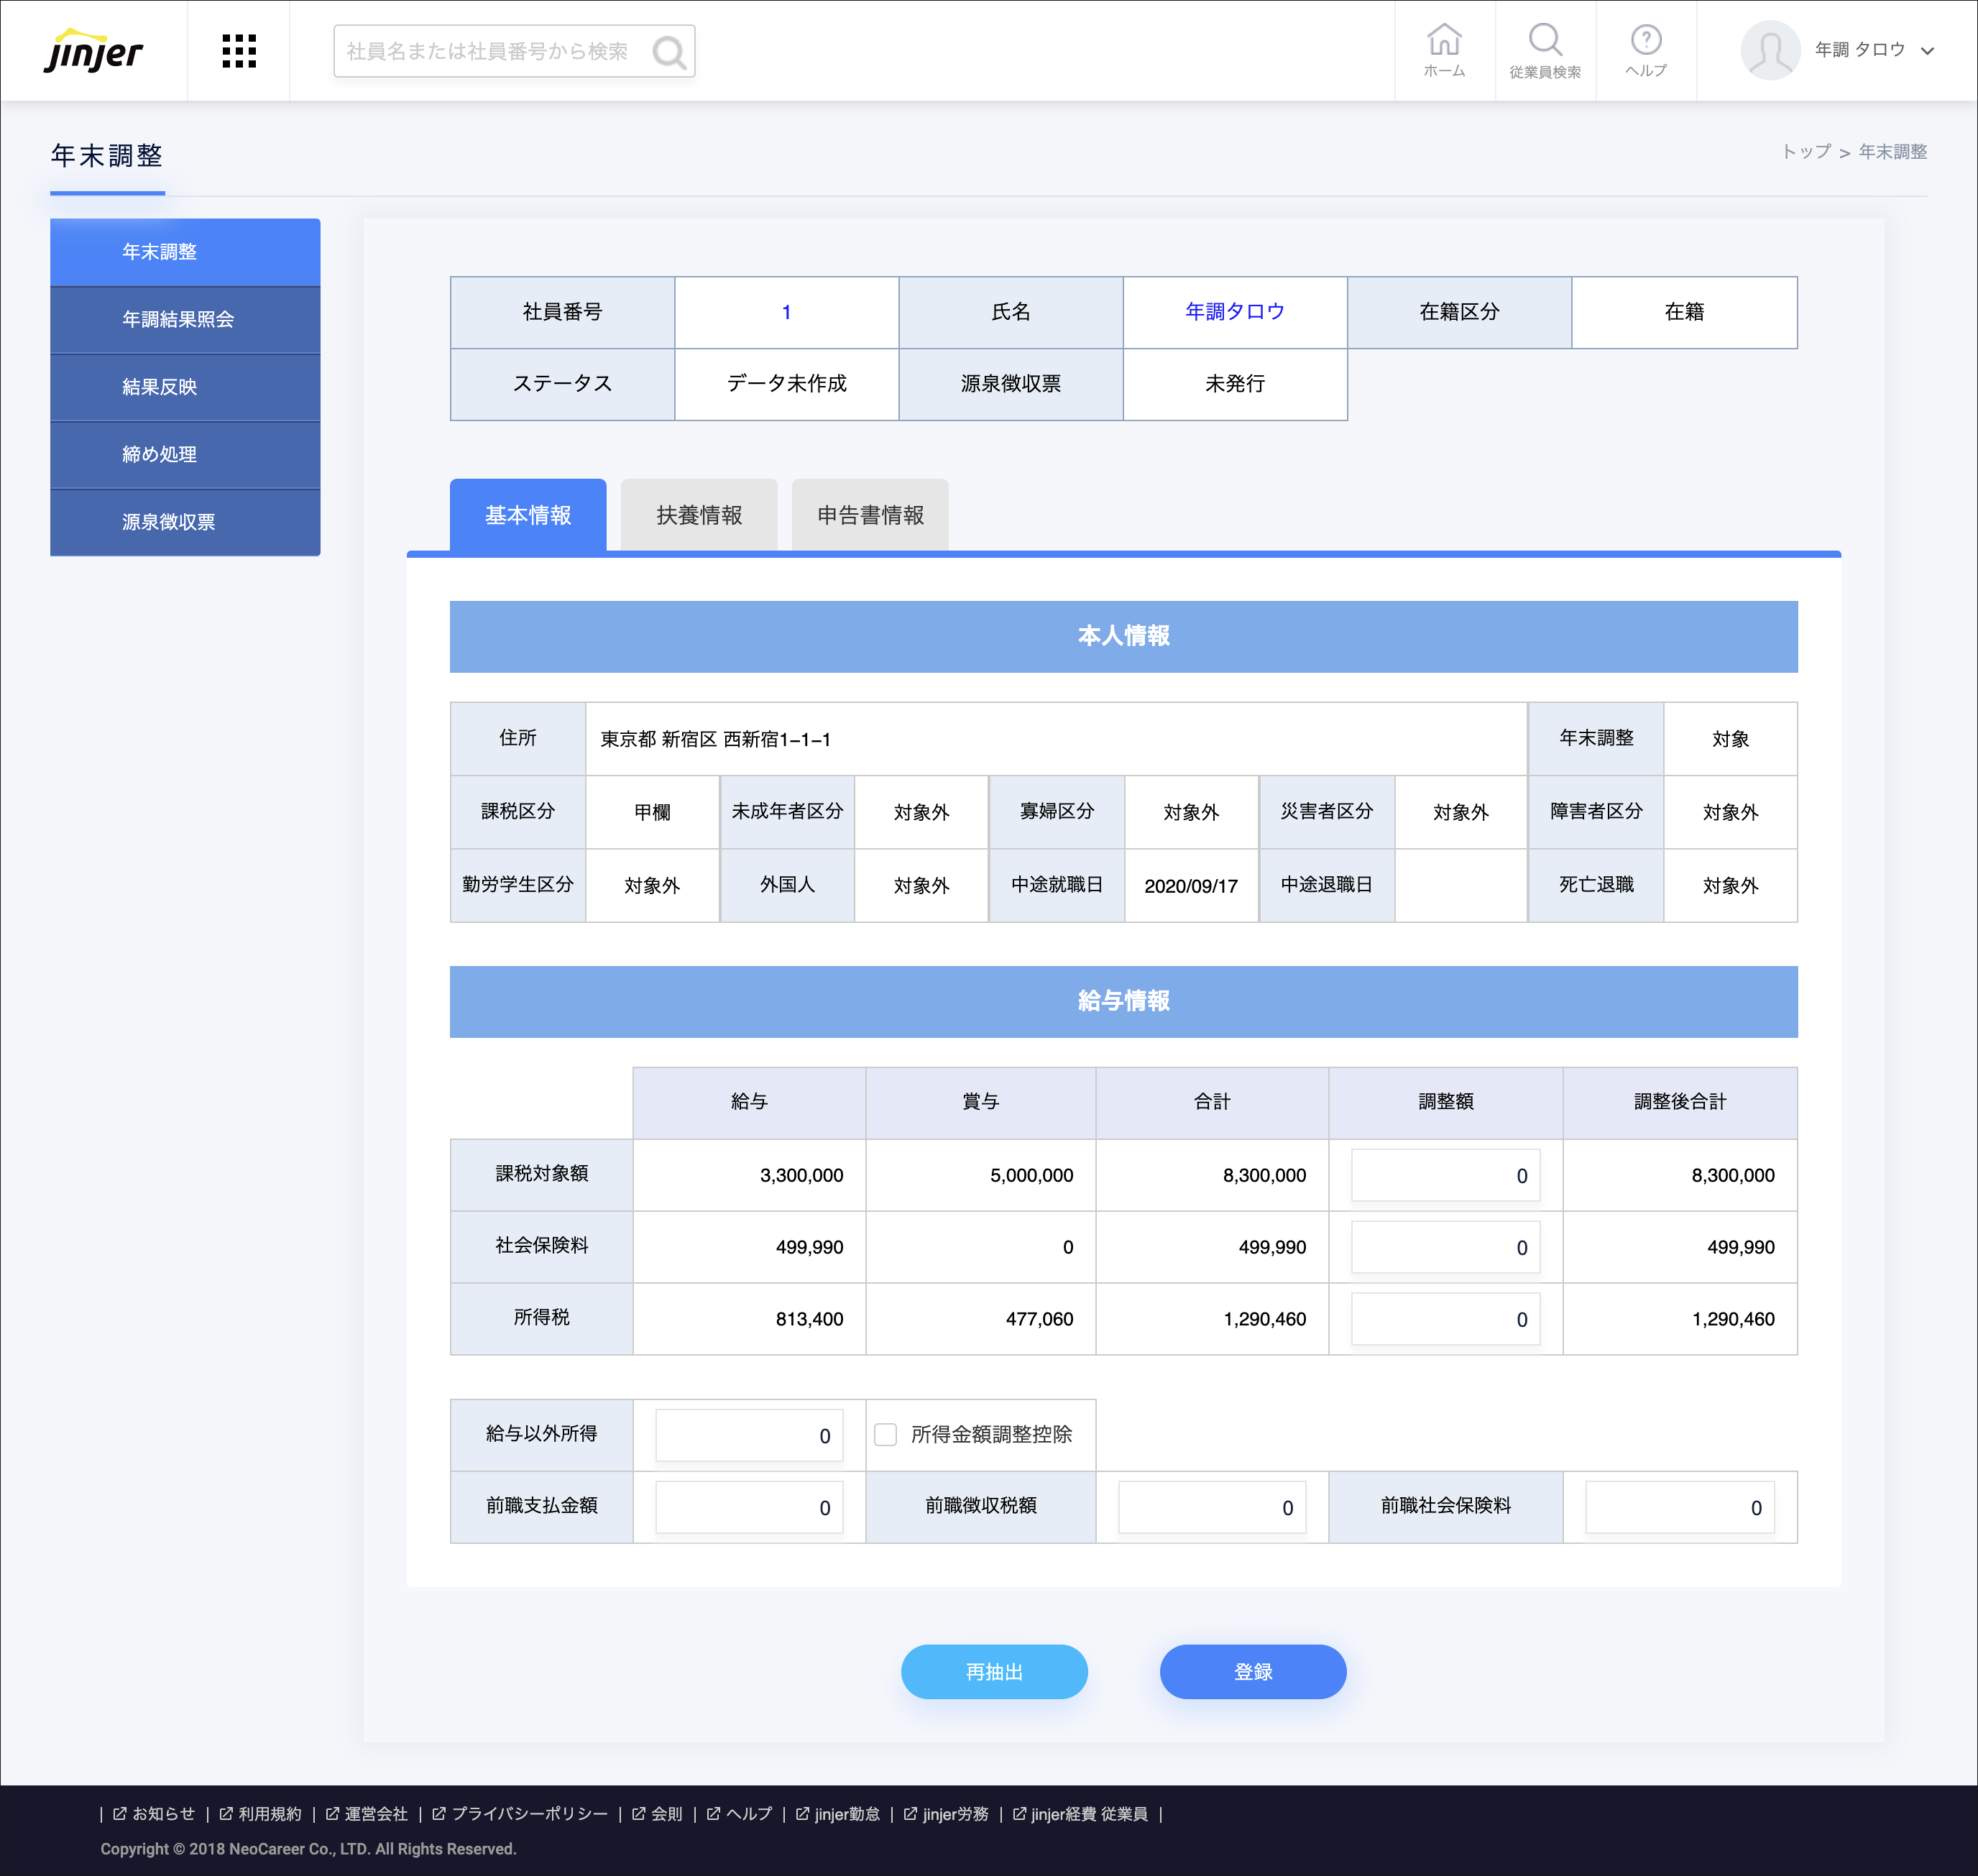The height and width of the screenshot is (1876, 1978).
Task: Click the 登録 button
Action: [1252, 1671]
